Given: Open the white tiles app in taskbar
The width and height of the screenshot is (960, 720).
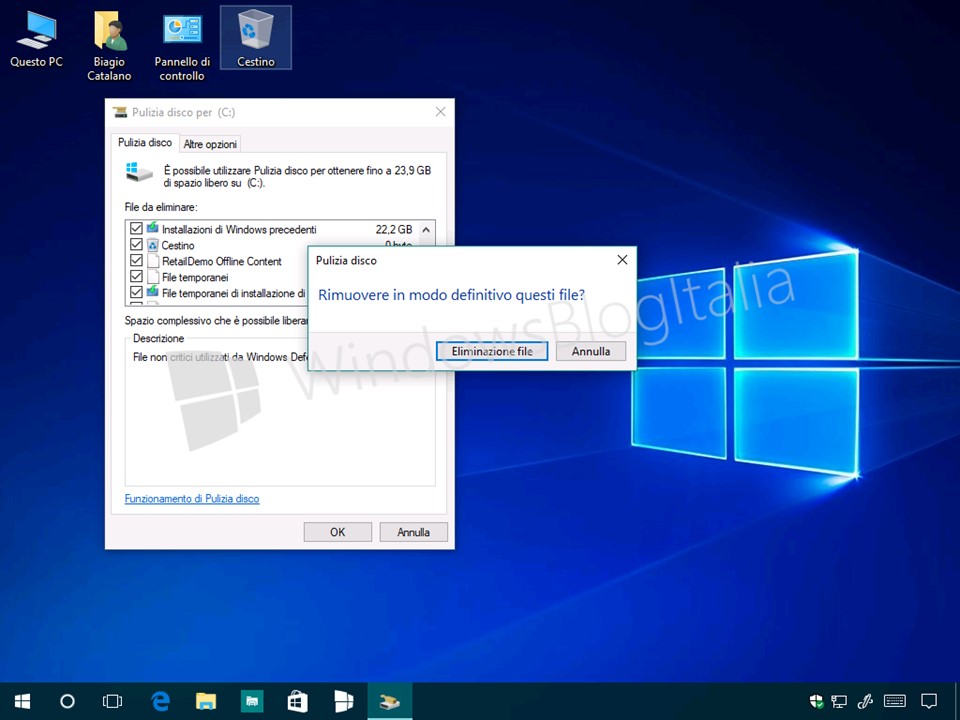Looking at the screenshot, I should [x=343, y=701].
